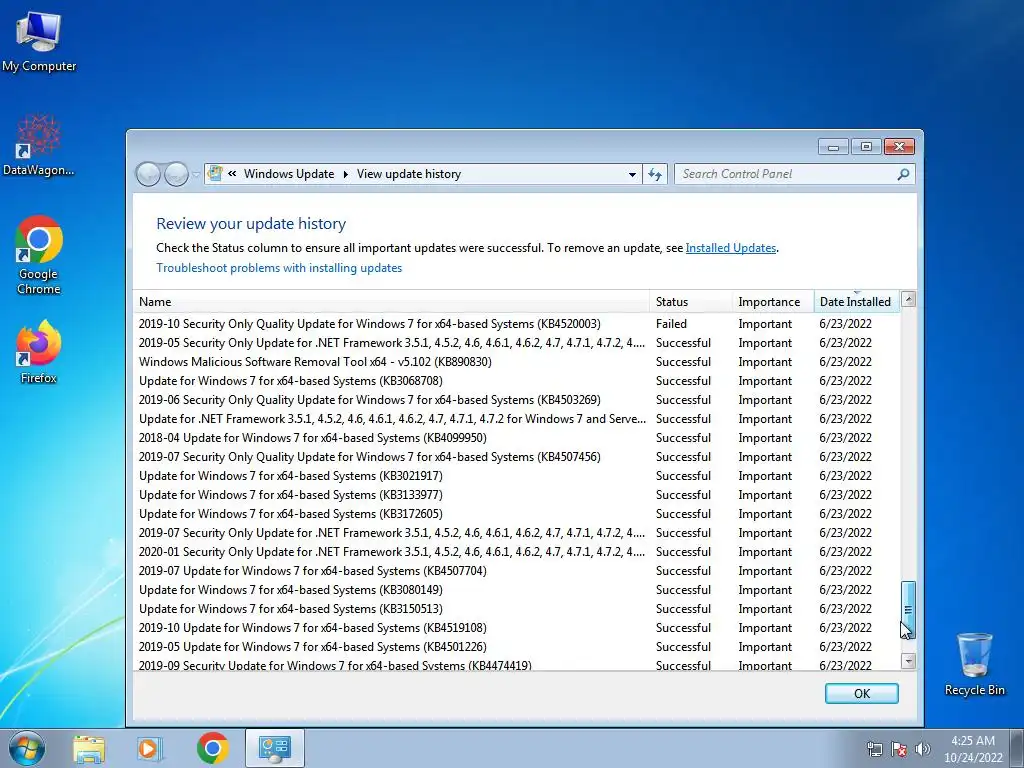The image size is (1024, 768).
Task: Refresh the update history view
Action: pos(654,174)
